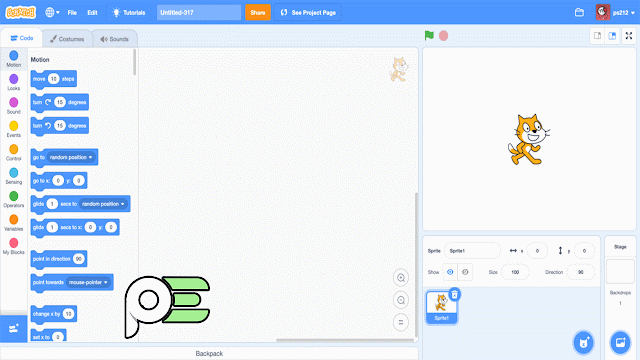This screenshot has height=360, width=640.
Task: Select the Sound block category
Action: [x=13, y=105]
